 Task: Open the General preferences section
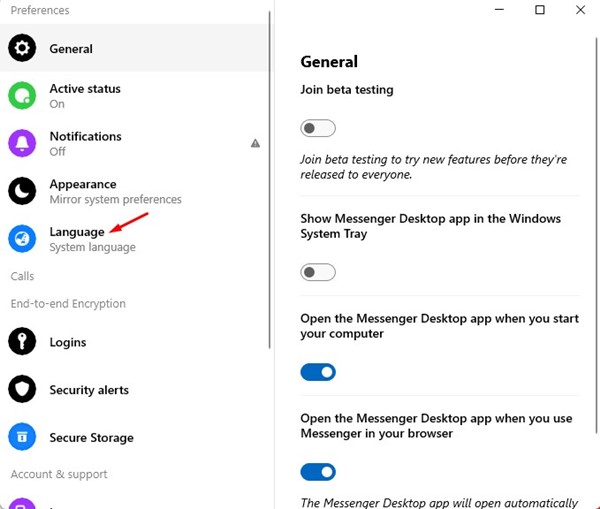[134, 48]
